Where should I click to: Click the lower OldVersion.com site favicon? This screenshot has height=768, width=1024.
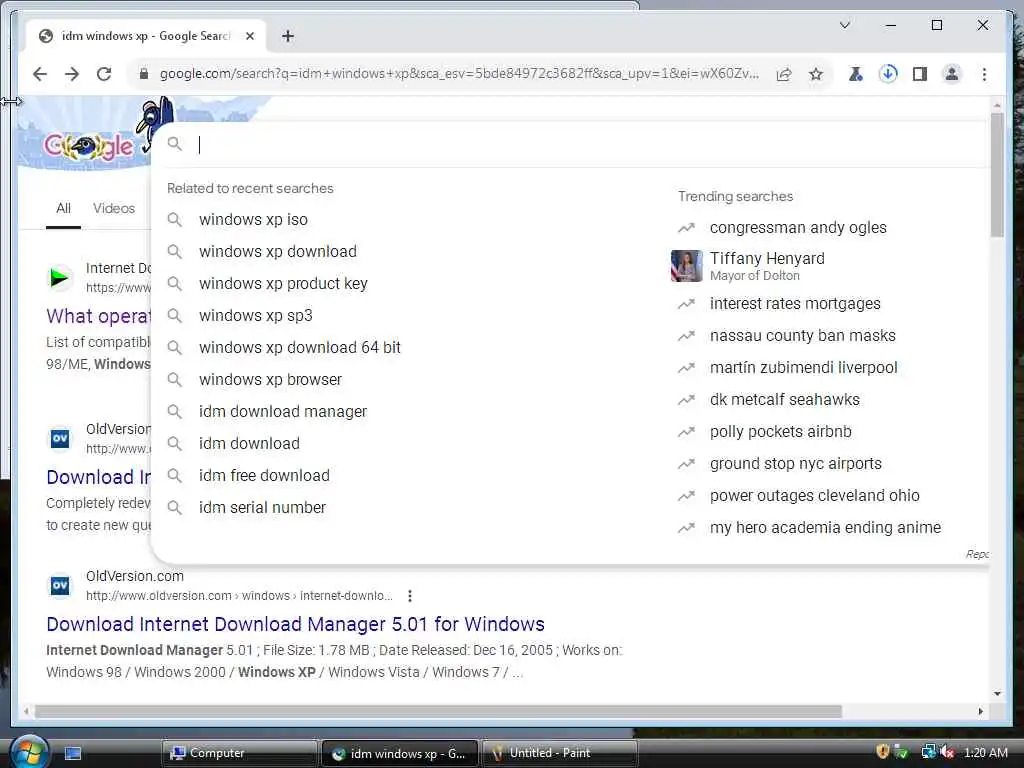pyautogui.click(x=60, y=585)
